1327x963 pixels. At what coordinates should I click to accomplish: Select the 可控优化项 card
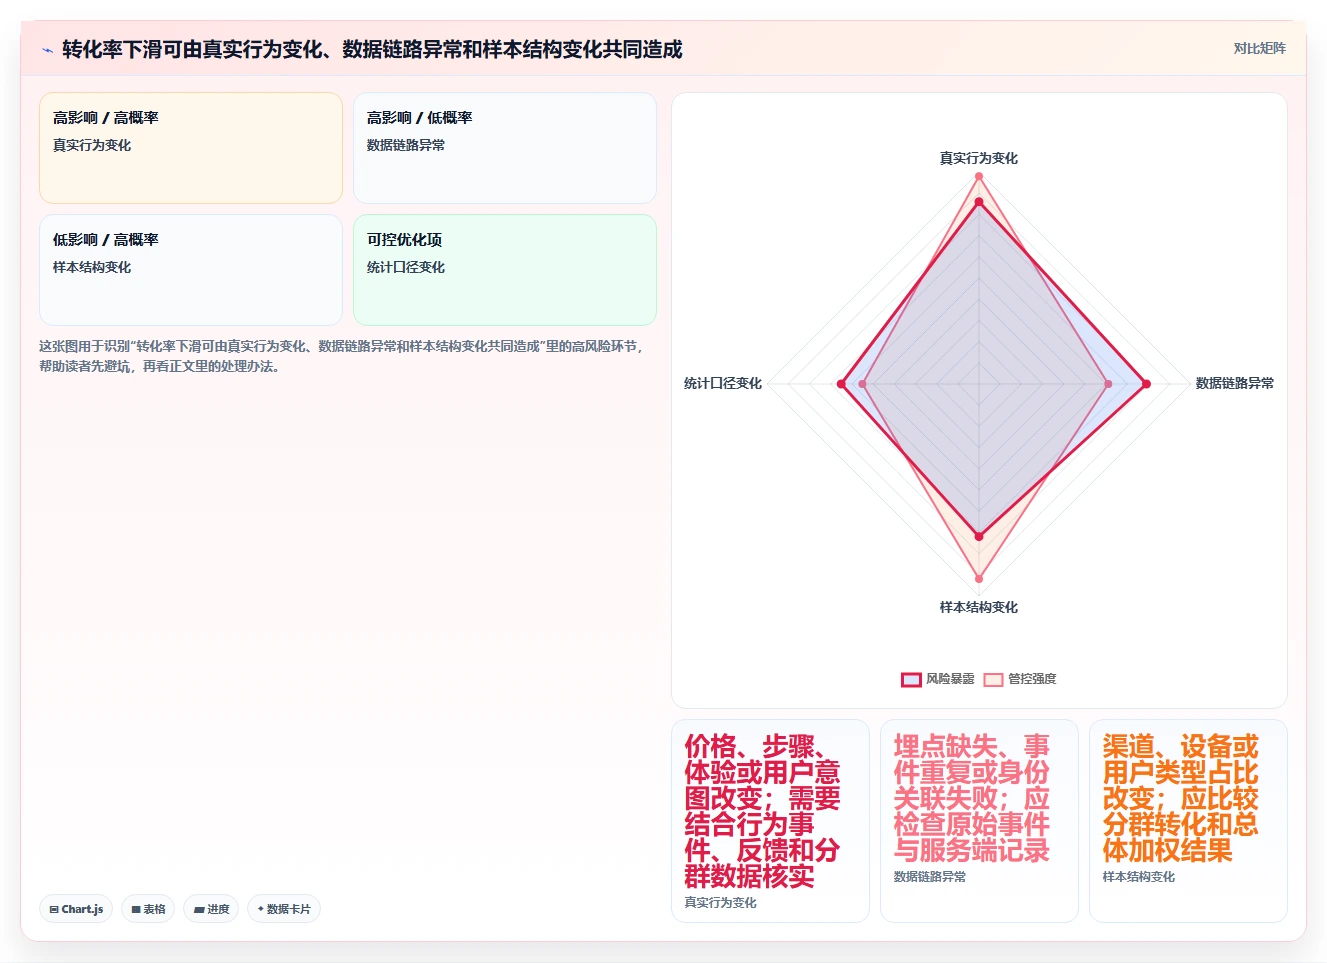coord(505,270)
